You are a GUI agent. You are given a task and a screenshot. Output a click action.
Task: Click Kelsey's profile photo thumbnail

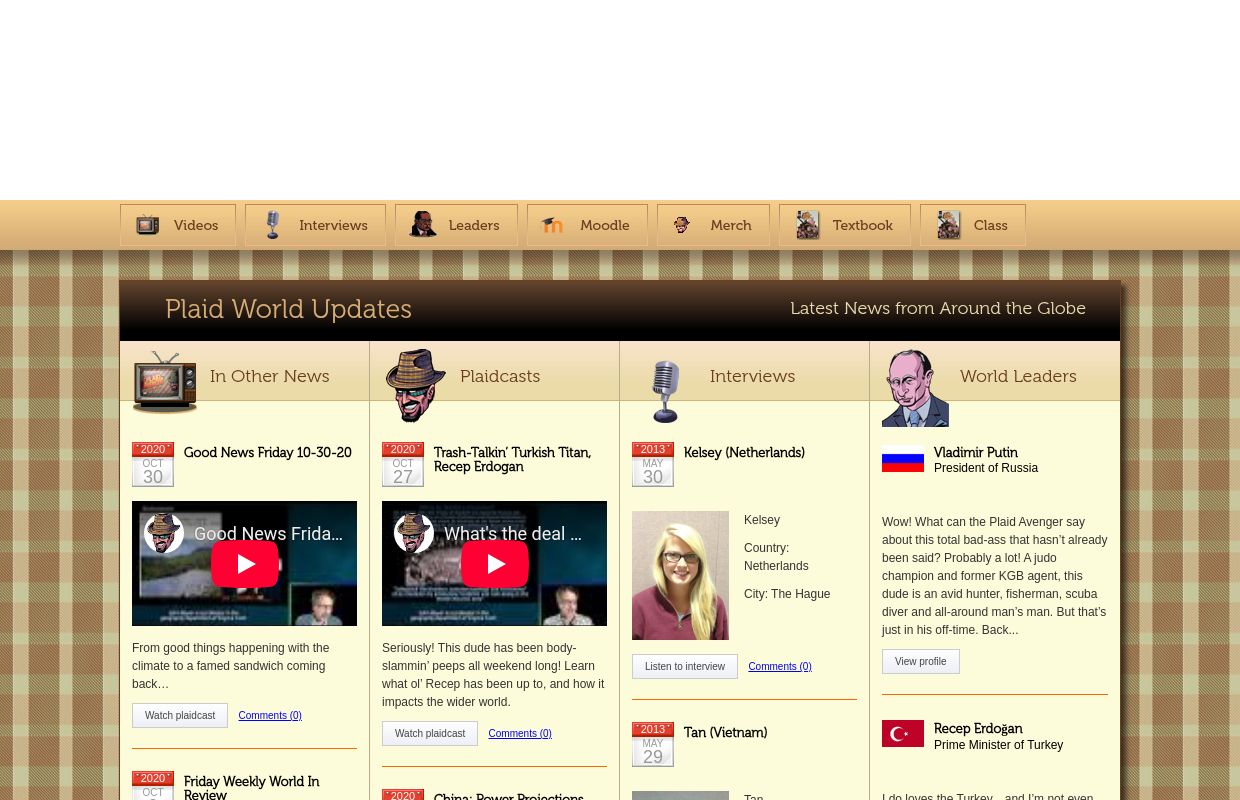pos(680,576)
